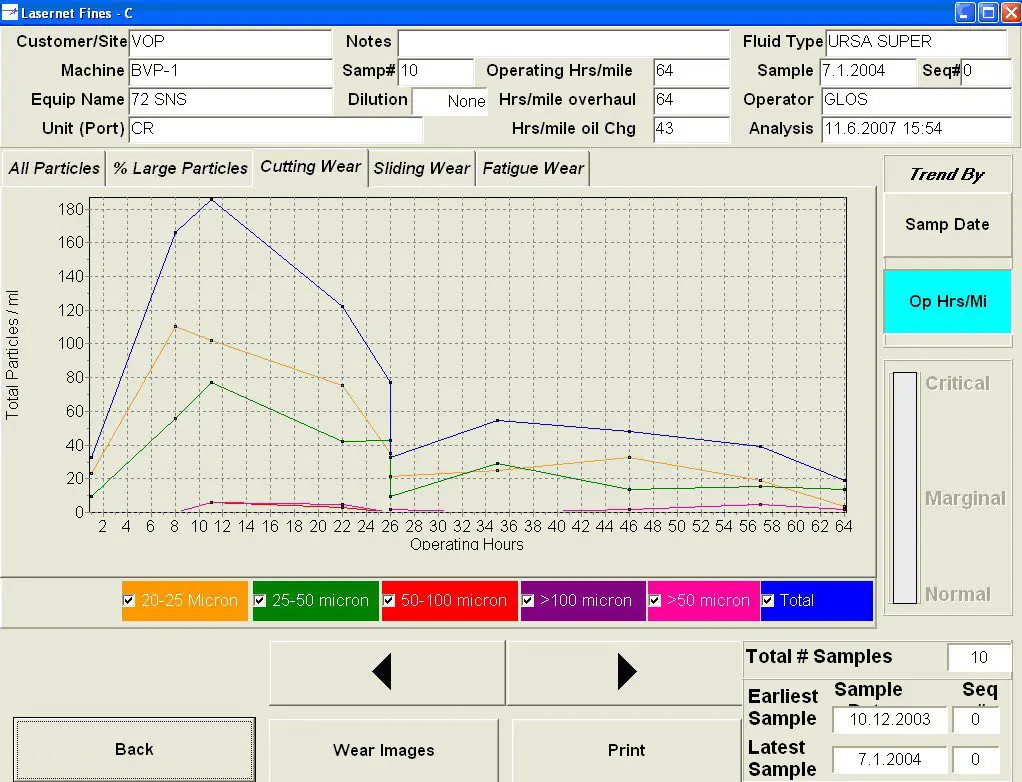
Task: Toggle the >50 micron checkbox
Action: pyautogui.click(x=656, y=601)
